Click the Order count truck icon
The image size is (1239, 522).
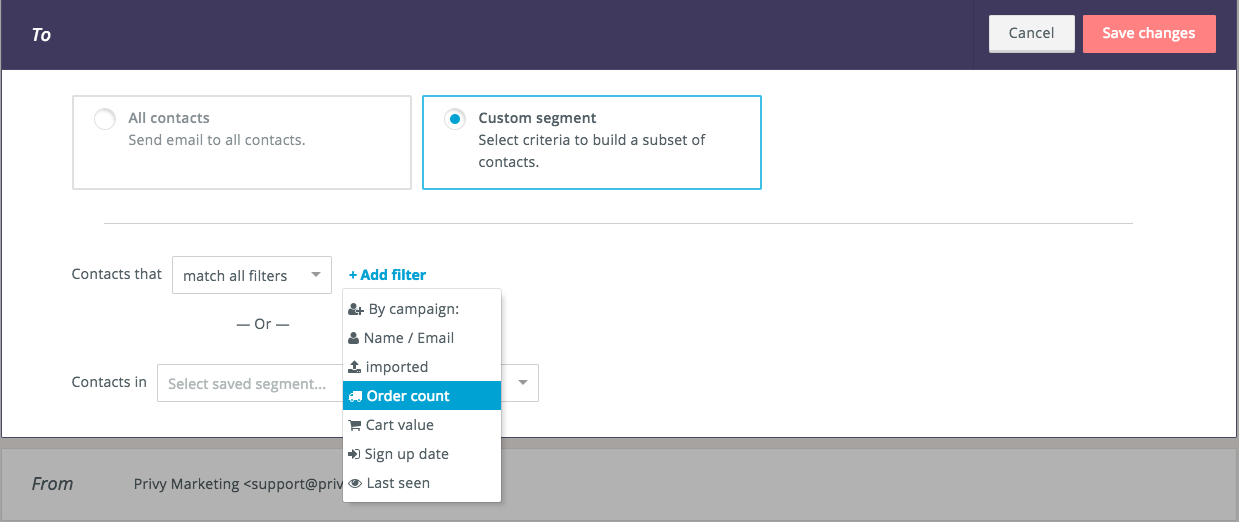pyautogui.click(x=355, y=397)
